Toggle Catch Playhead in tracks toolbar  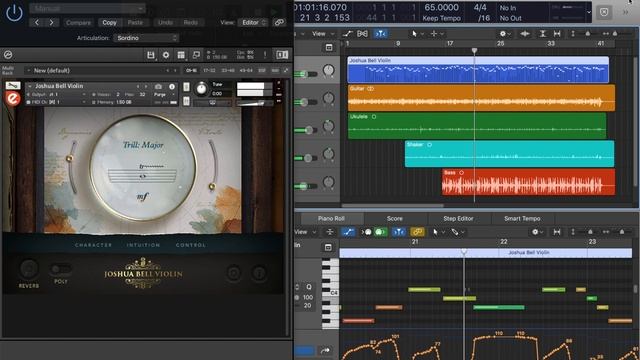[x=380, y=34]
